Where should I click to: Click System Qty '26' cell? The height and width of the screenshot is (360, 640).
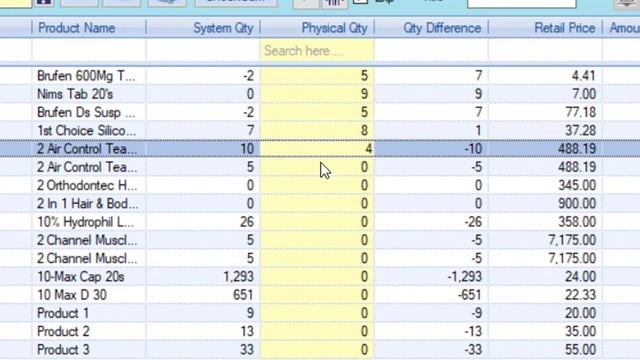[x=203, y=222]
